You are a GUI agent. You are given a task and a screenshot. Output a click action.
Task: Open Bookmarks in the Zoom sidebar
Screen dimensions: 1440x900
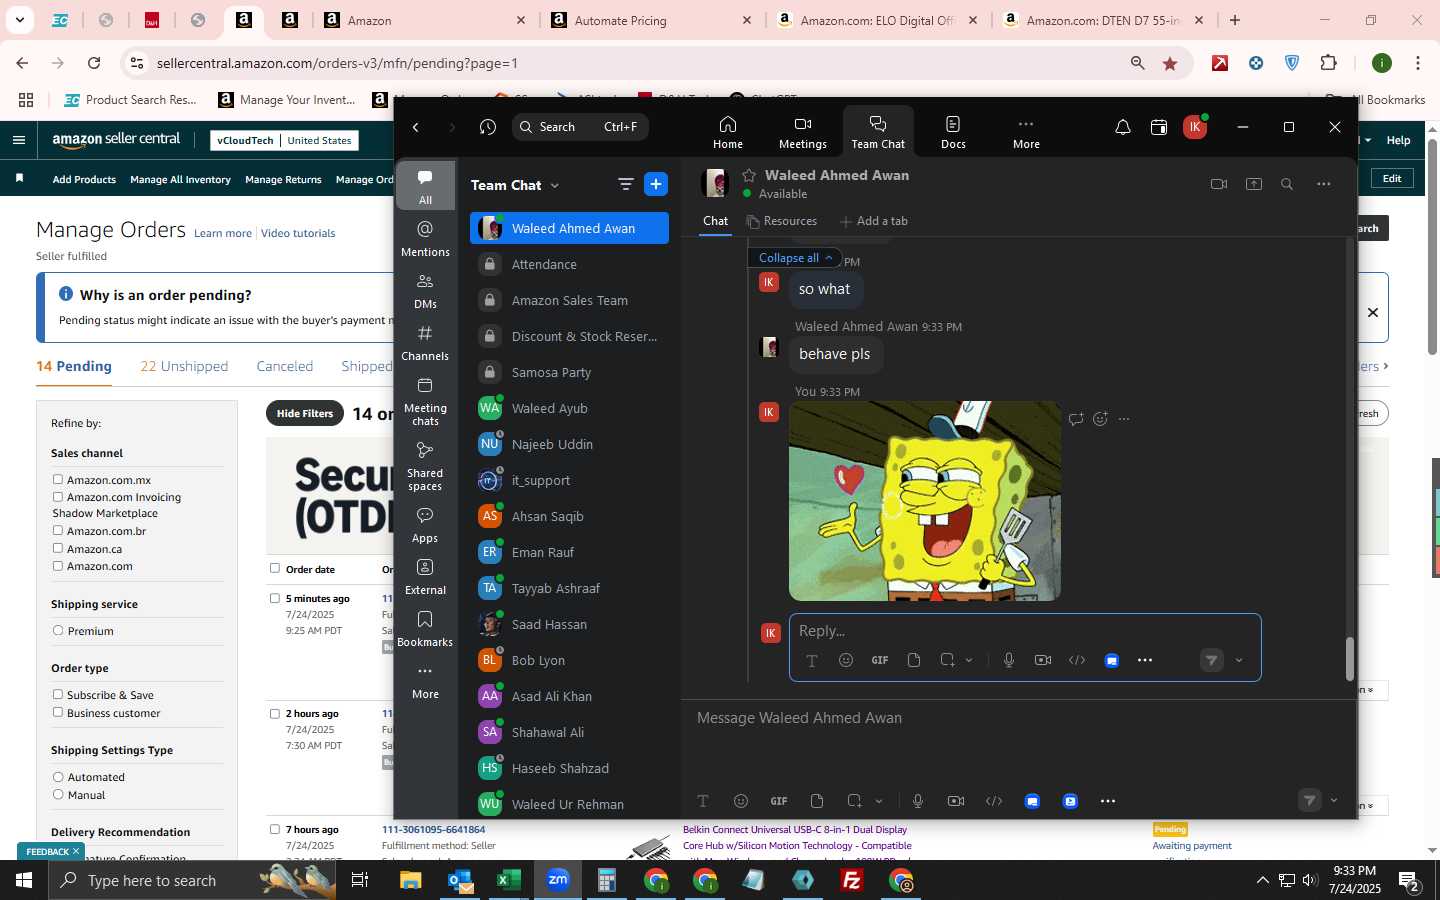[425, 628]
